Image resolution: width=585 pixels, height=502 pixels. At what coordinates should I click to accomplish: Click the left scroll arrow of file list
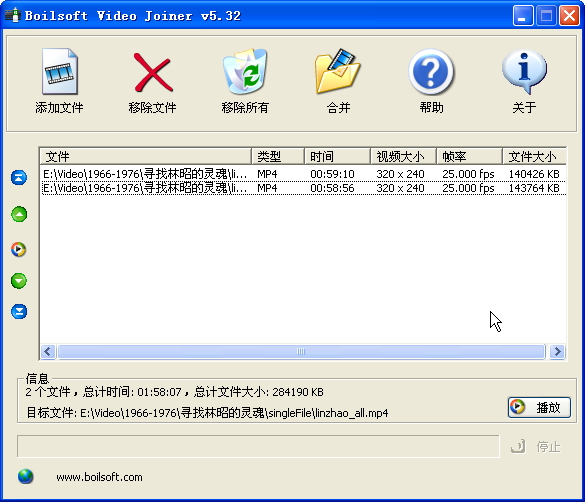[48, 351]
